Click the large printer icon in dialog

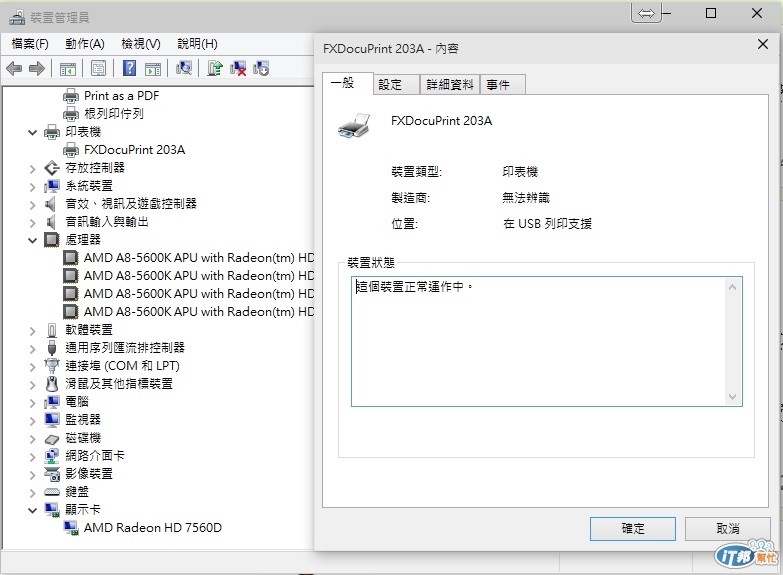click(x=354, y=126)
